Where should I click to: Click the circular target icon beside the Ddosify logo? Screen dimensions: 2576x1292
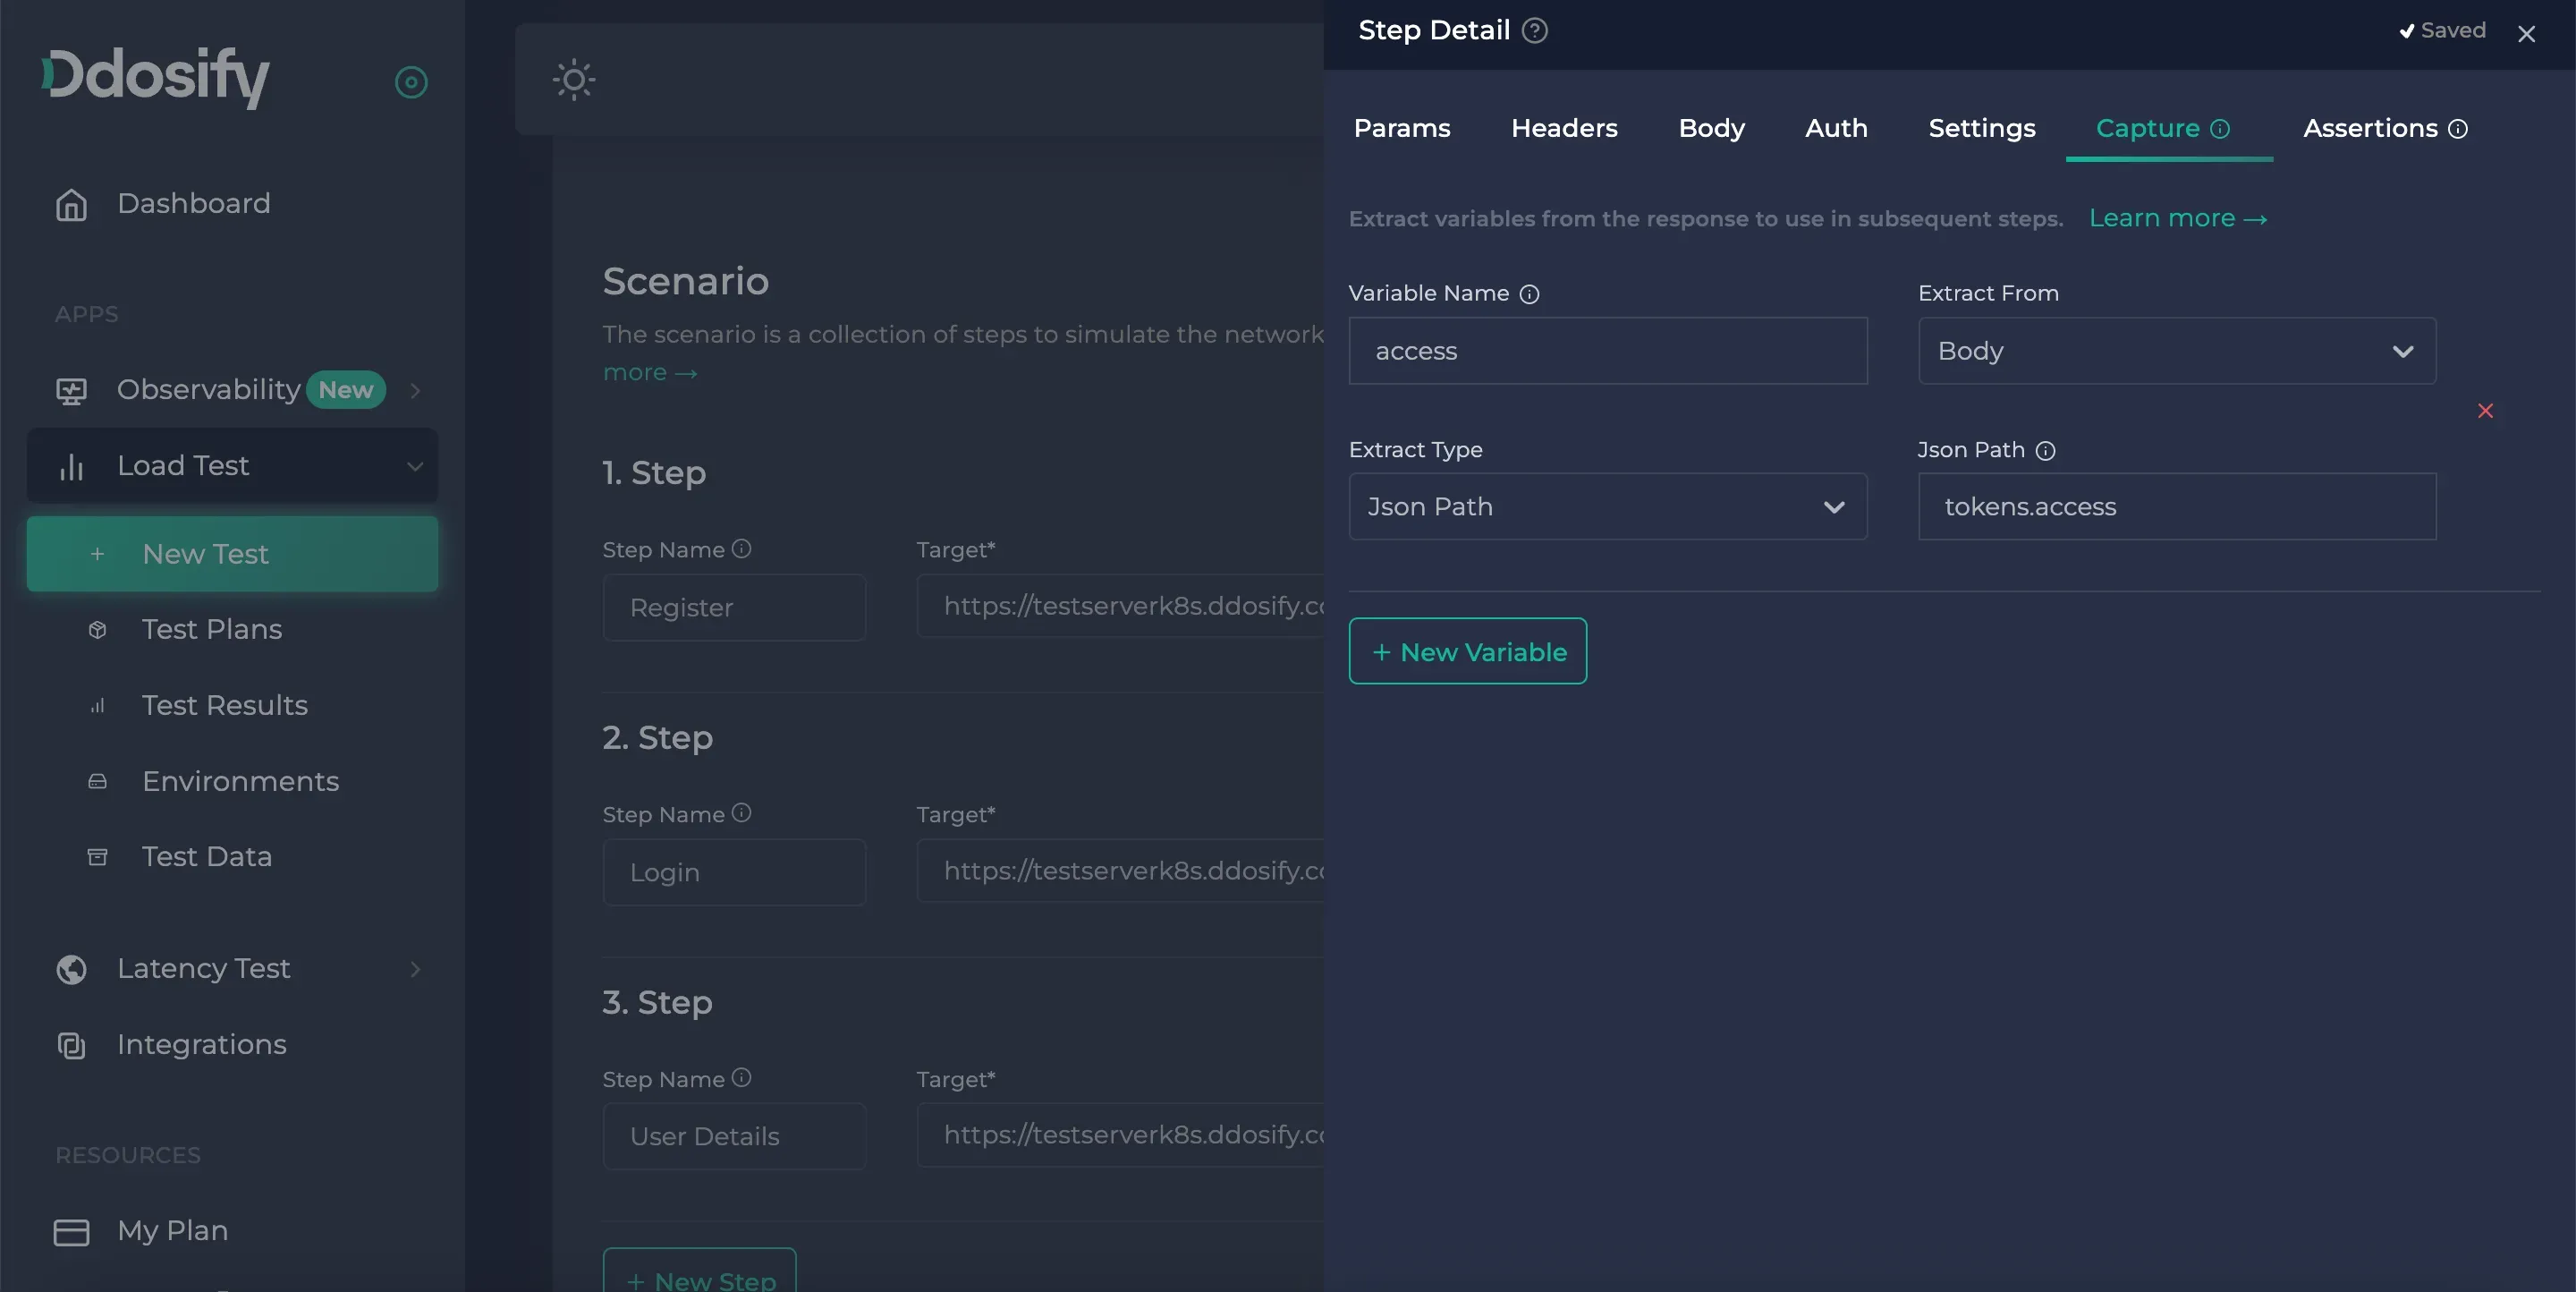[411, 82]
